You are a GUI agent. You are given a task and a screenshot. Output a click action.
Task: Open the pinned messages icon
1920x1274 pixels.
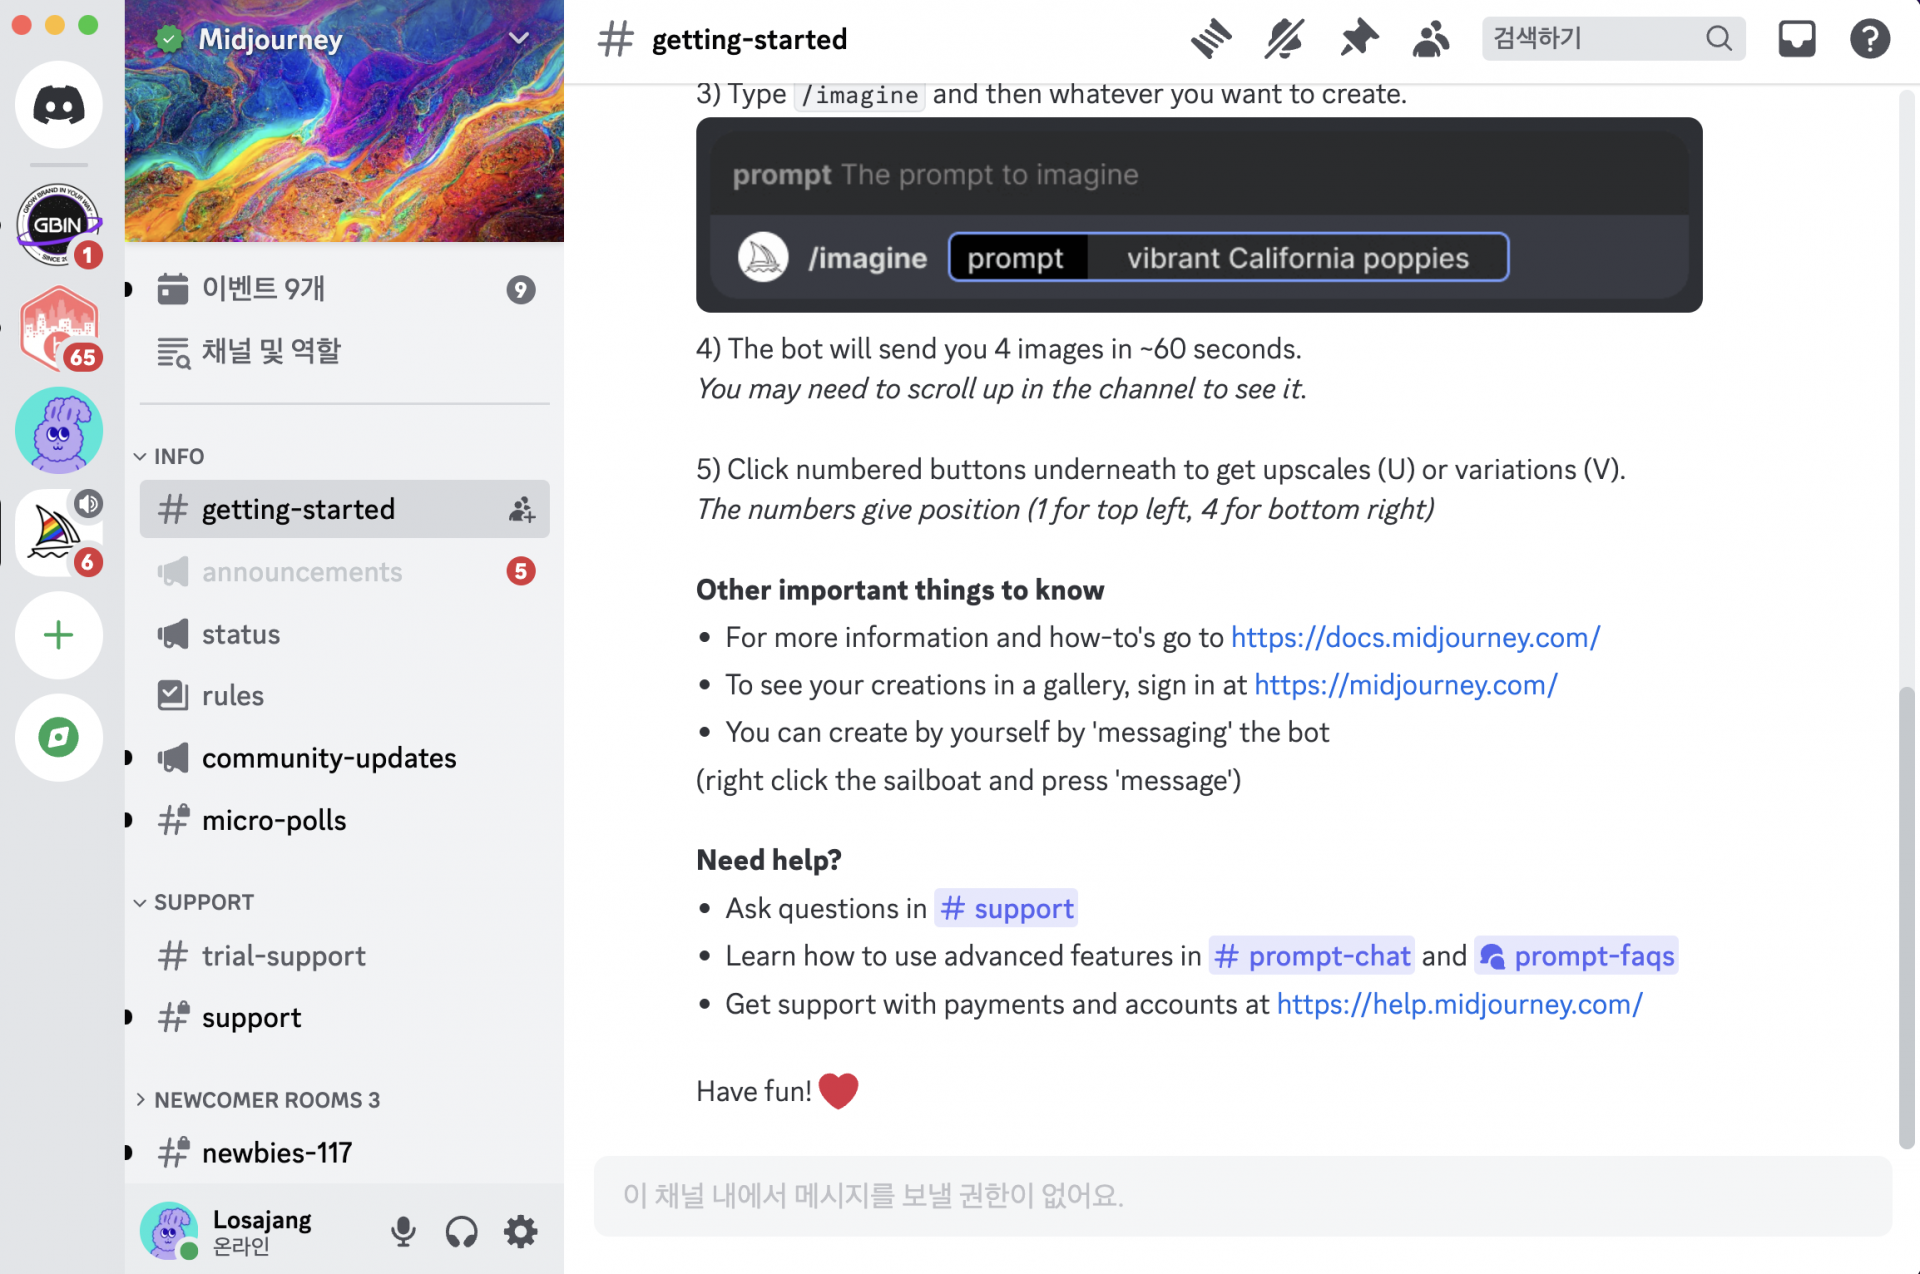1358,39
